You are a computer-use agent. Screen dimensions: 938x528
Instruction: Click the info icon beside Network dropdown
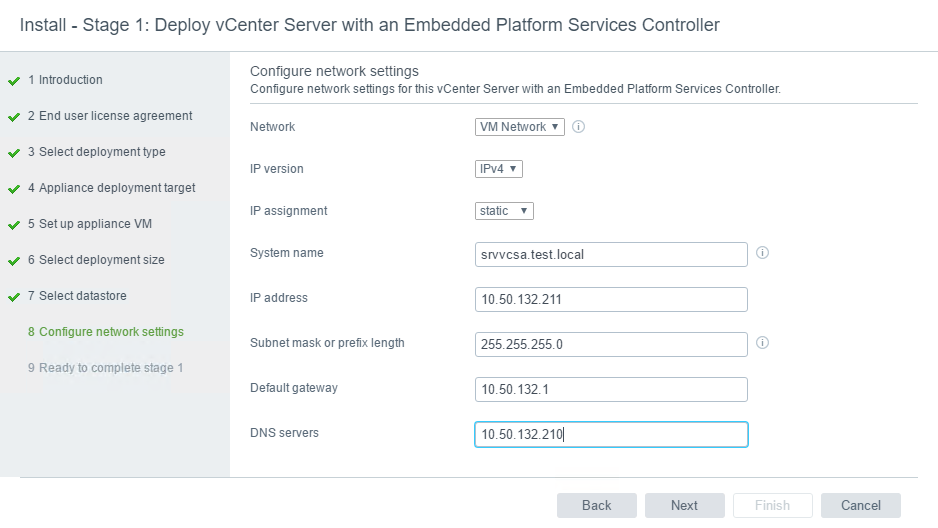[578, 127]
